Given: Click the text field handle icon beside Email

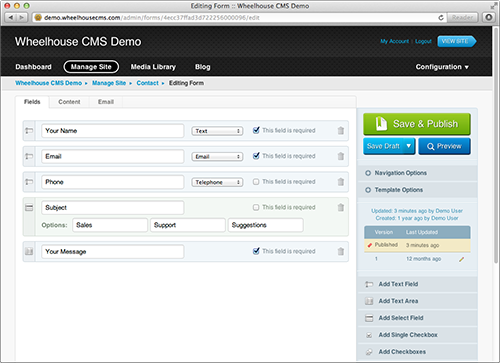Looking at the screenshot, I should pos(29,156).
